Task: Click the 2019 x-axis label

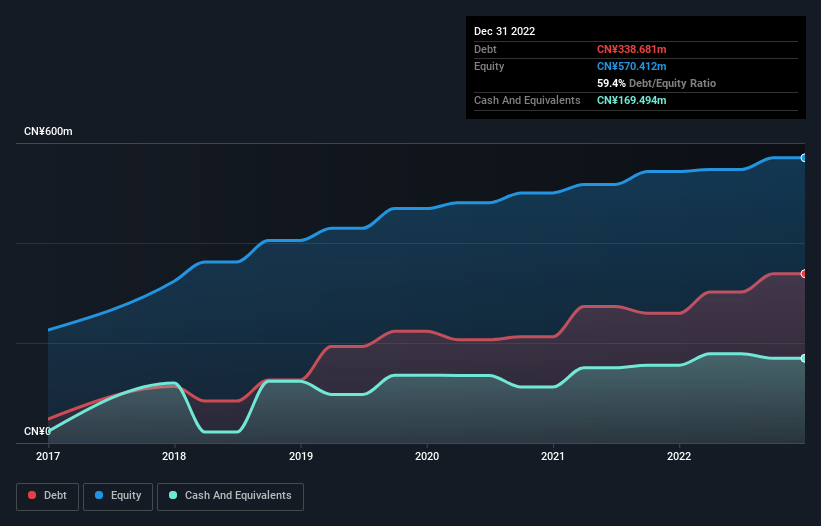Action: (x=301, y=456)
